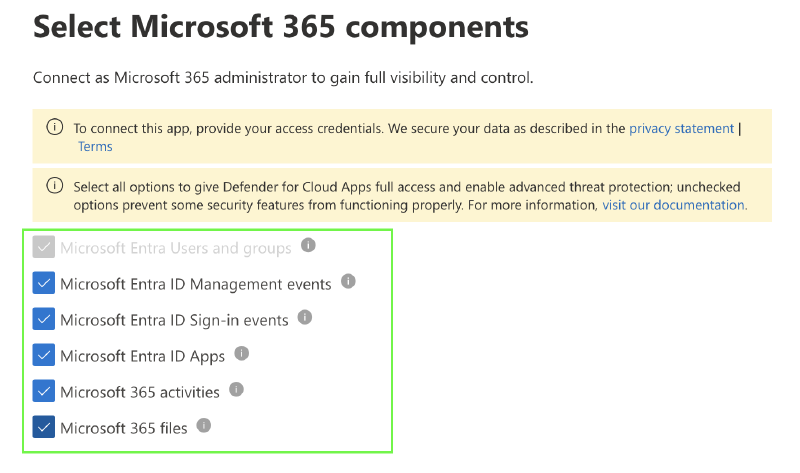The image size is (800, 473).
Task: Click info icon next to Management events
Action: click(x=348, y=281)
